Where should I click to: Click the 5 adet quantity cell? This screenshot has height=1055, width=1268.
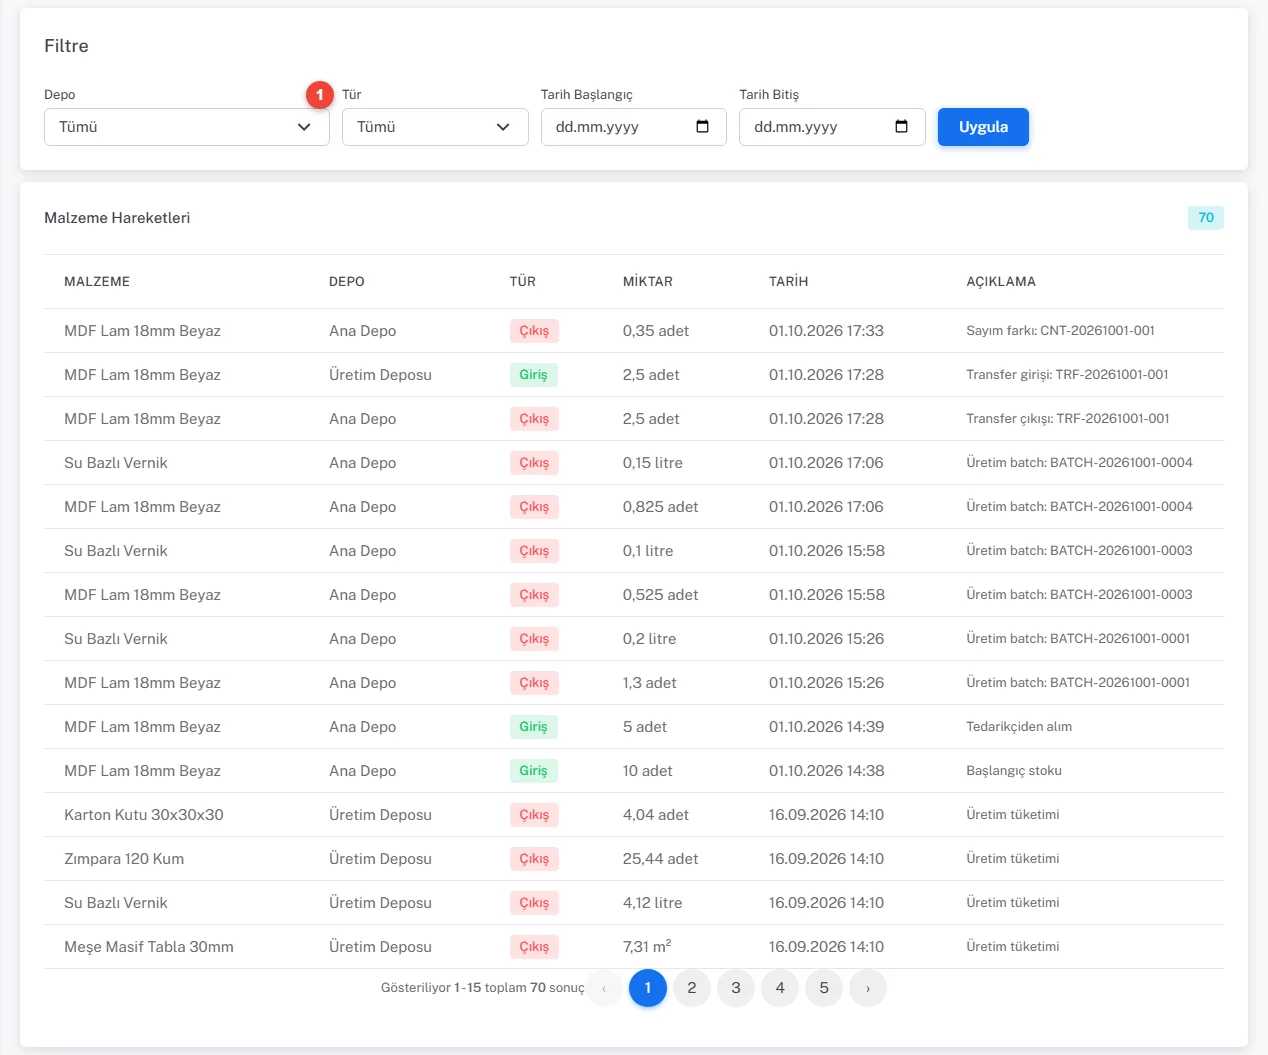[645, 727]
